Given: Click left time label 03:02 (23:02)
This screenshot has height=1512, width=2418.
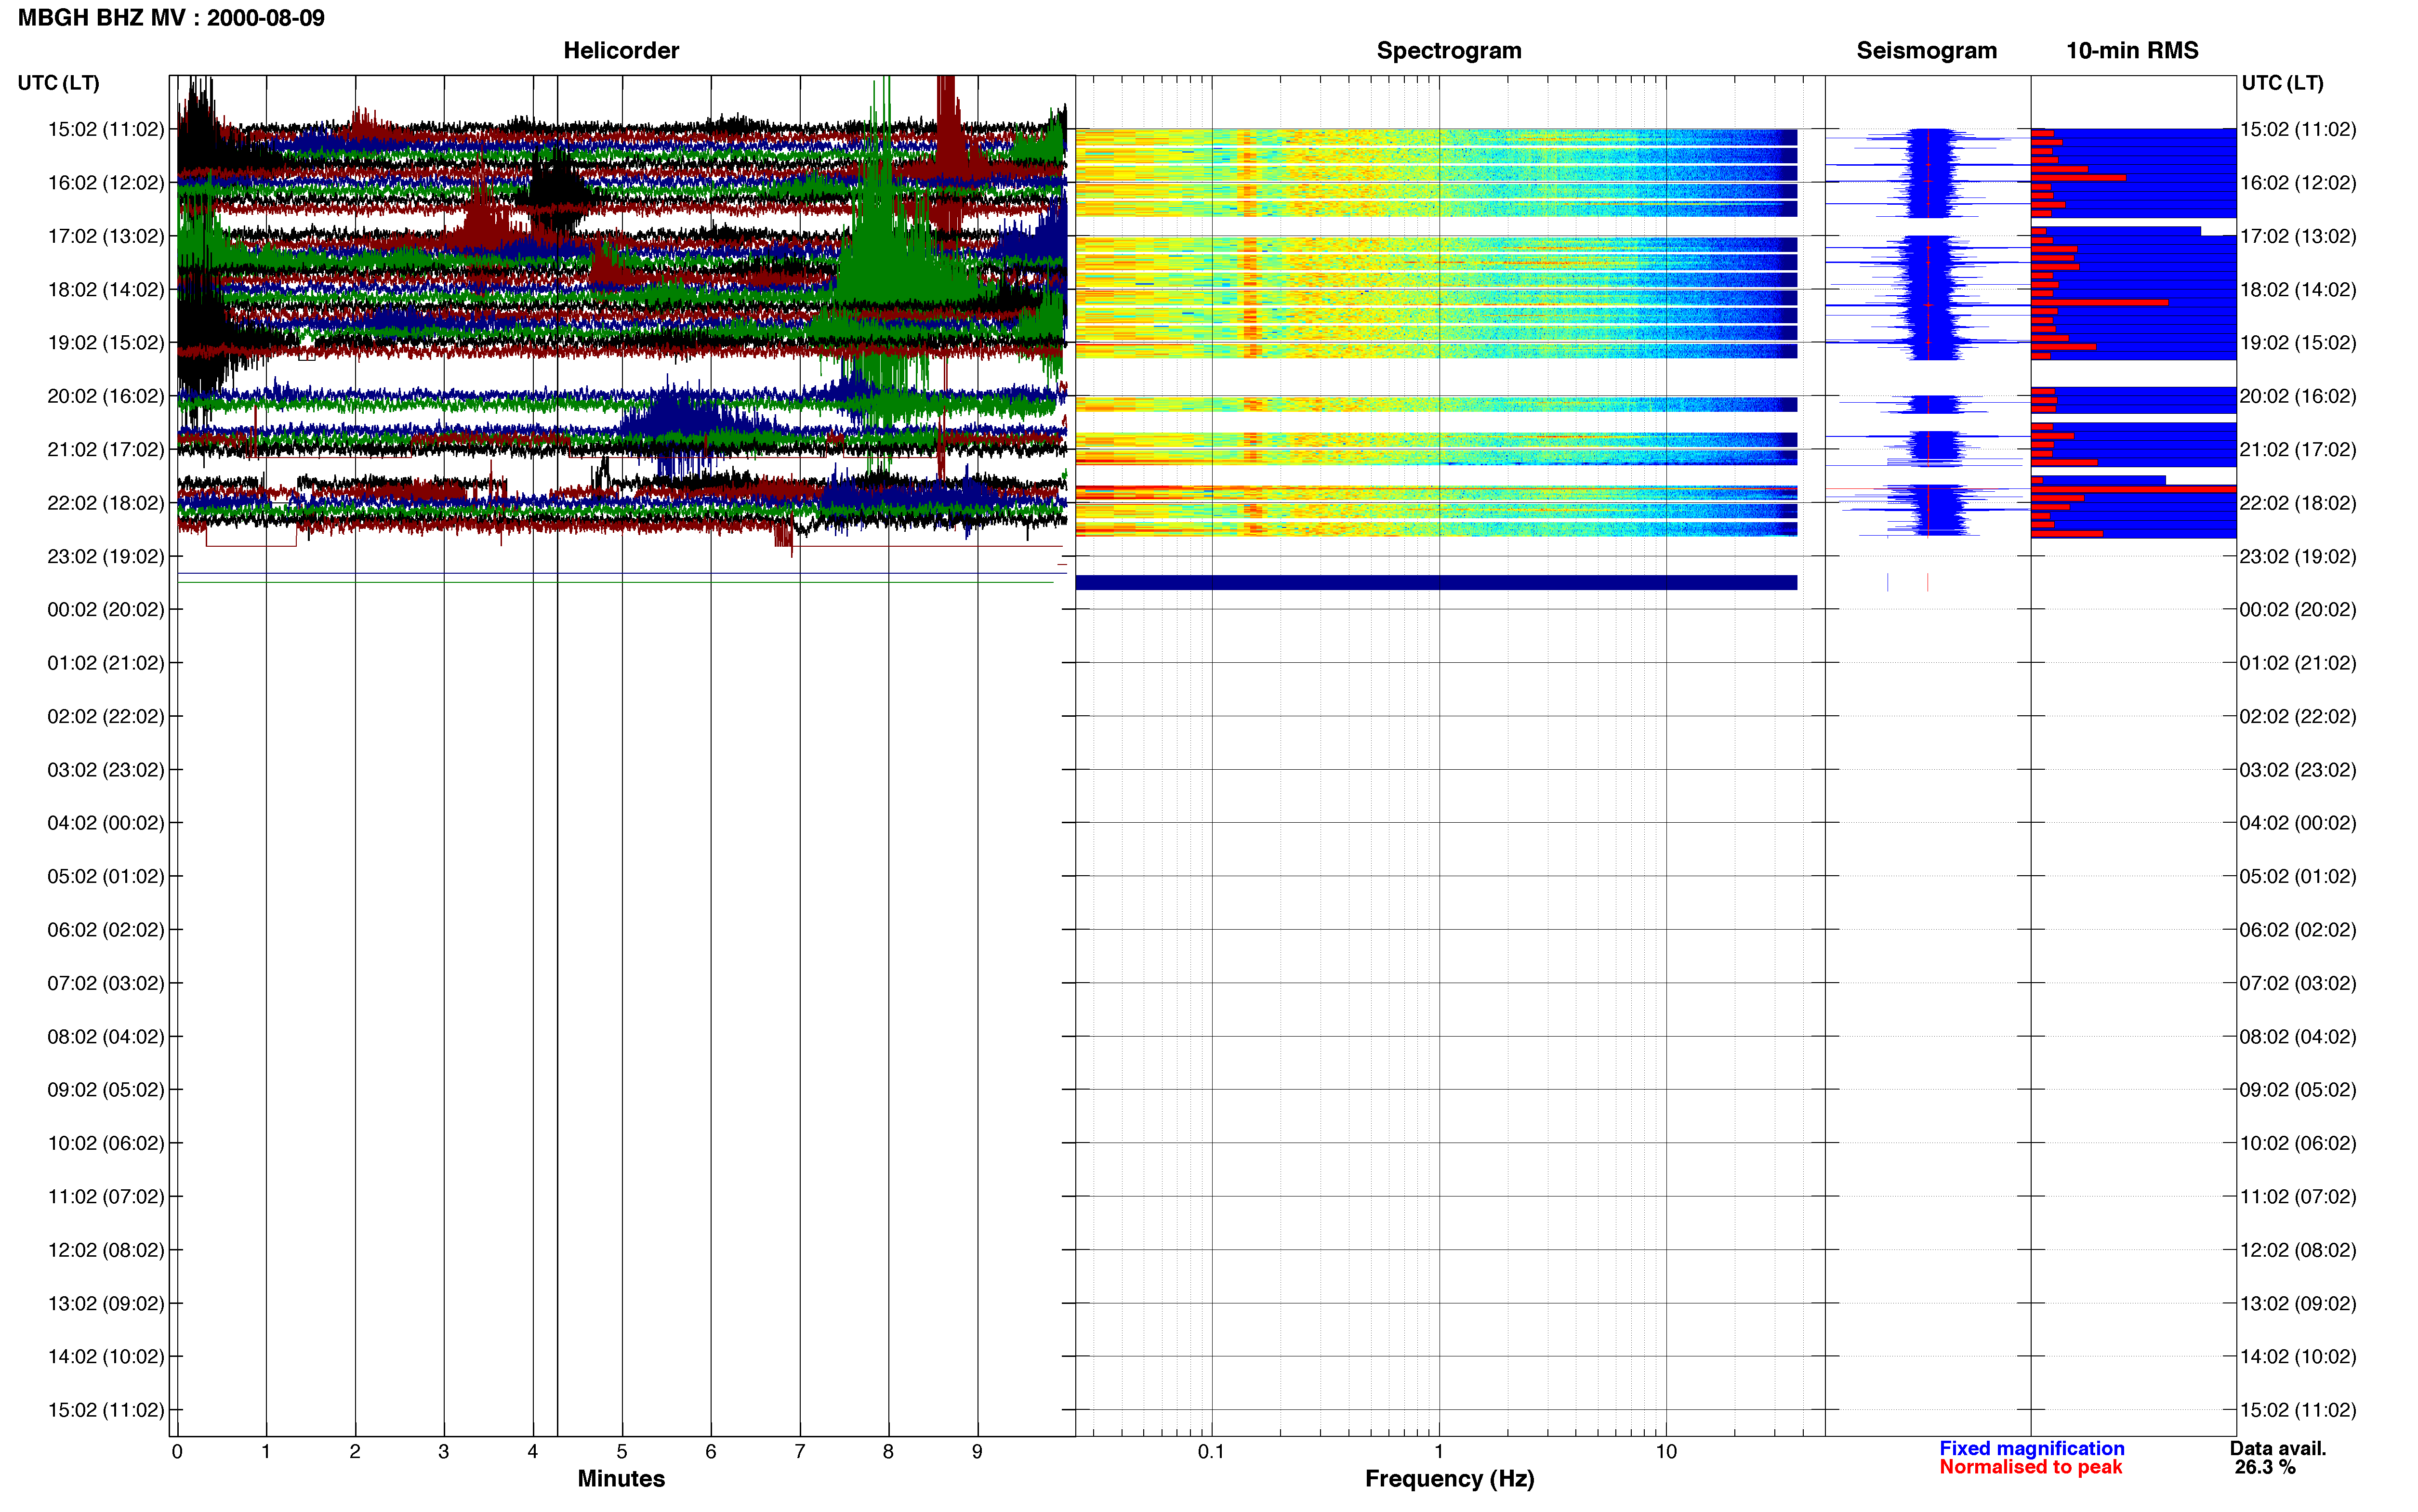Looking at the screenshot, I should (x=106, y=770).
